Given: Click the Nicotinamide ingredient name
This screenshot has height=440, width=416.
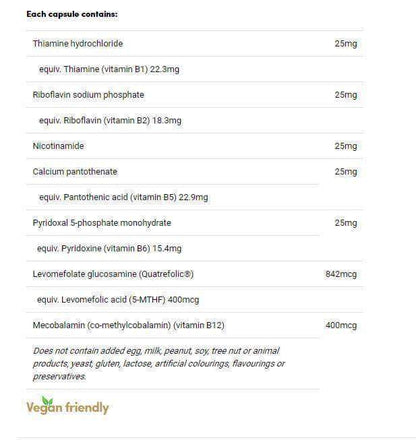Looking at the screenshot, I should click(58, 146).
